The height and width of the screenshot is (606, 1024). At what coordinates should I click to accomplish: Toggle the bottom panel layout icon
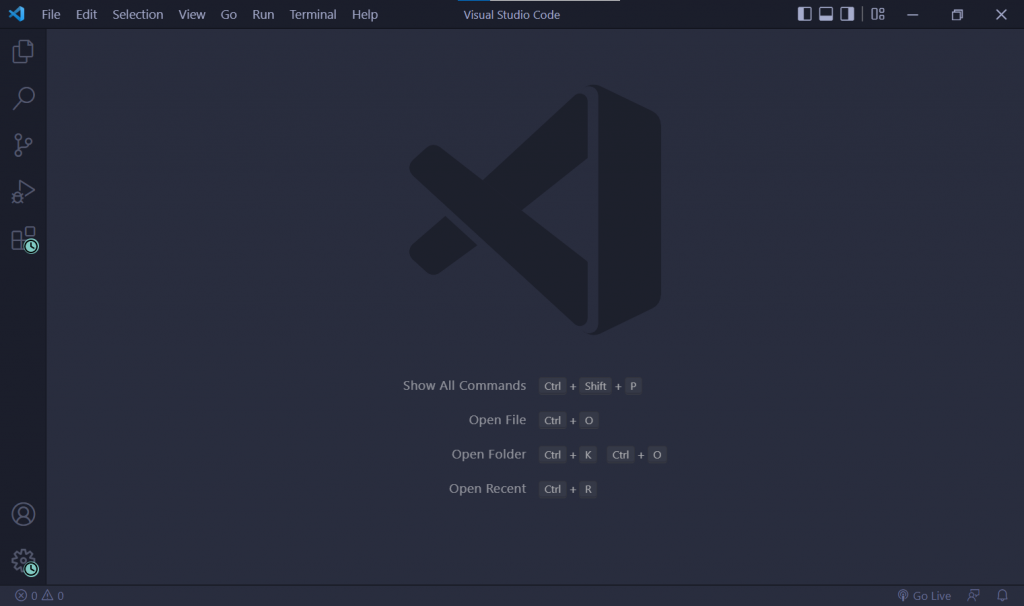tap(825, 14)
